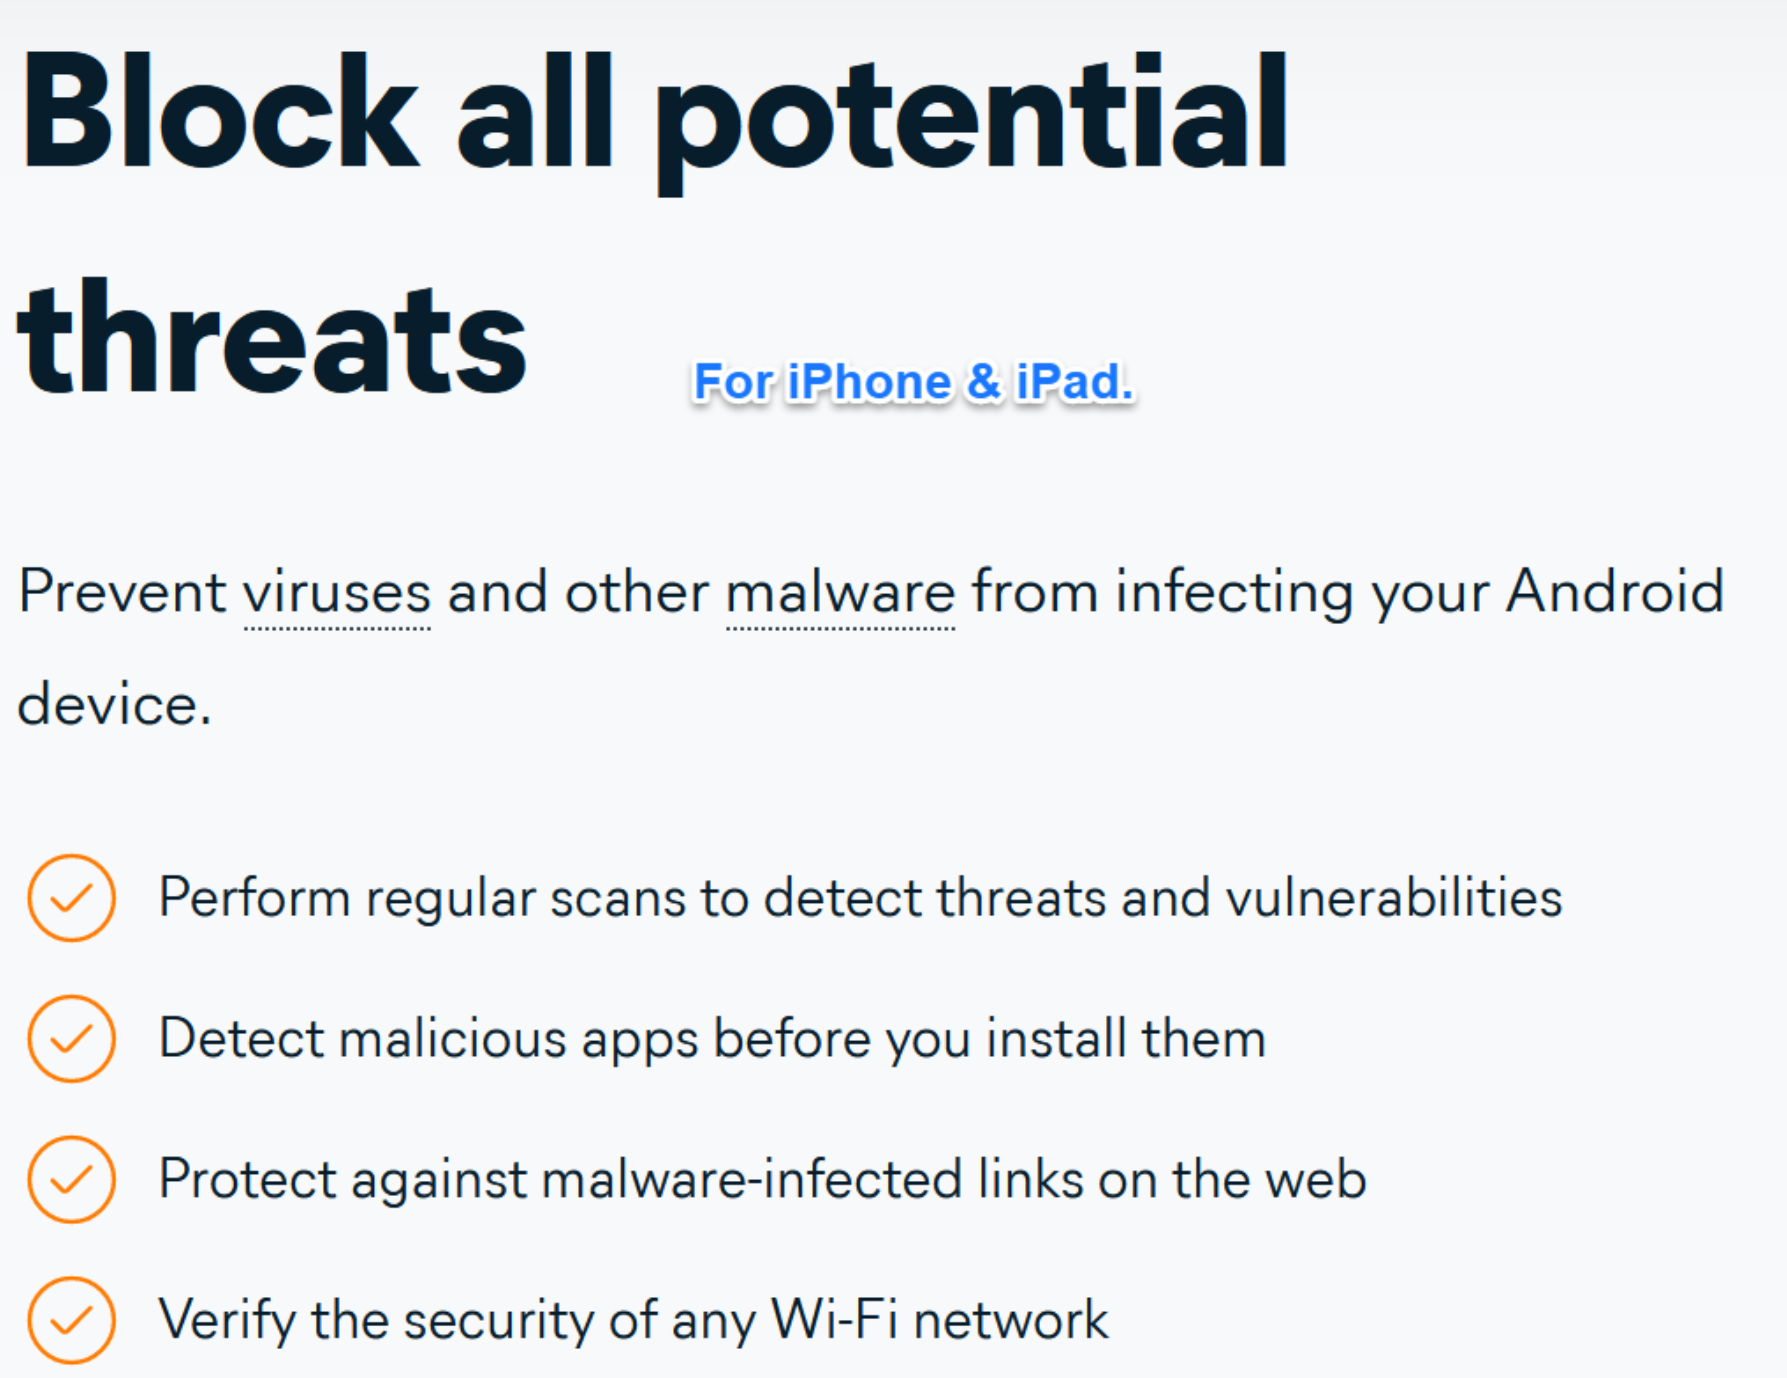Viewport: 1787px width, 1378px height.
Task: Click the checkmark icon beside 'Detect malicious apps'
Action: tap(71, 1038)
